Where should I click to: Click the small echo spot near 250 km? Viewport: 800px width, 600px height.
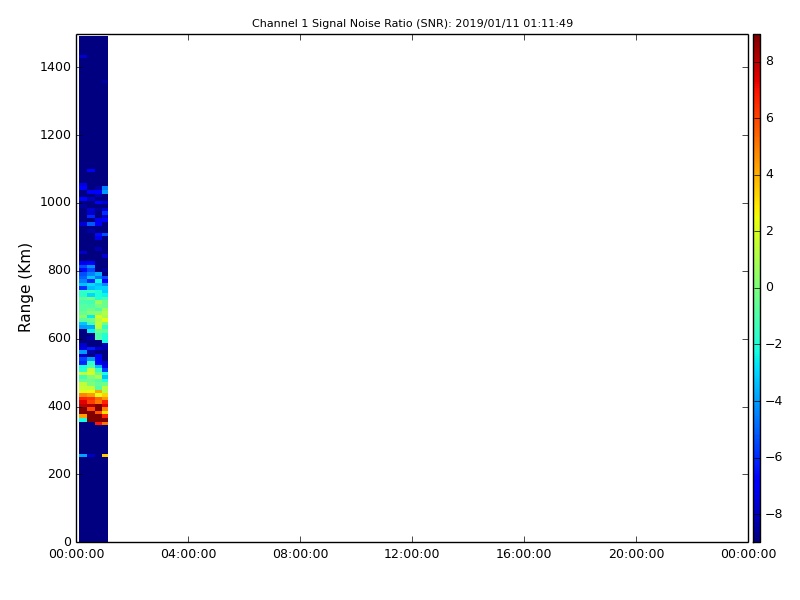[105, 455]
